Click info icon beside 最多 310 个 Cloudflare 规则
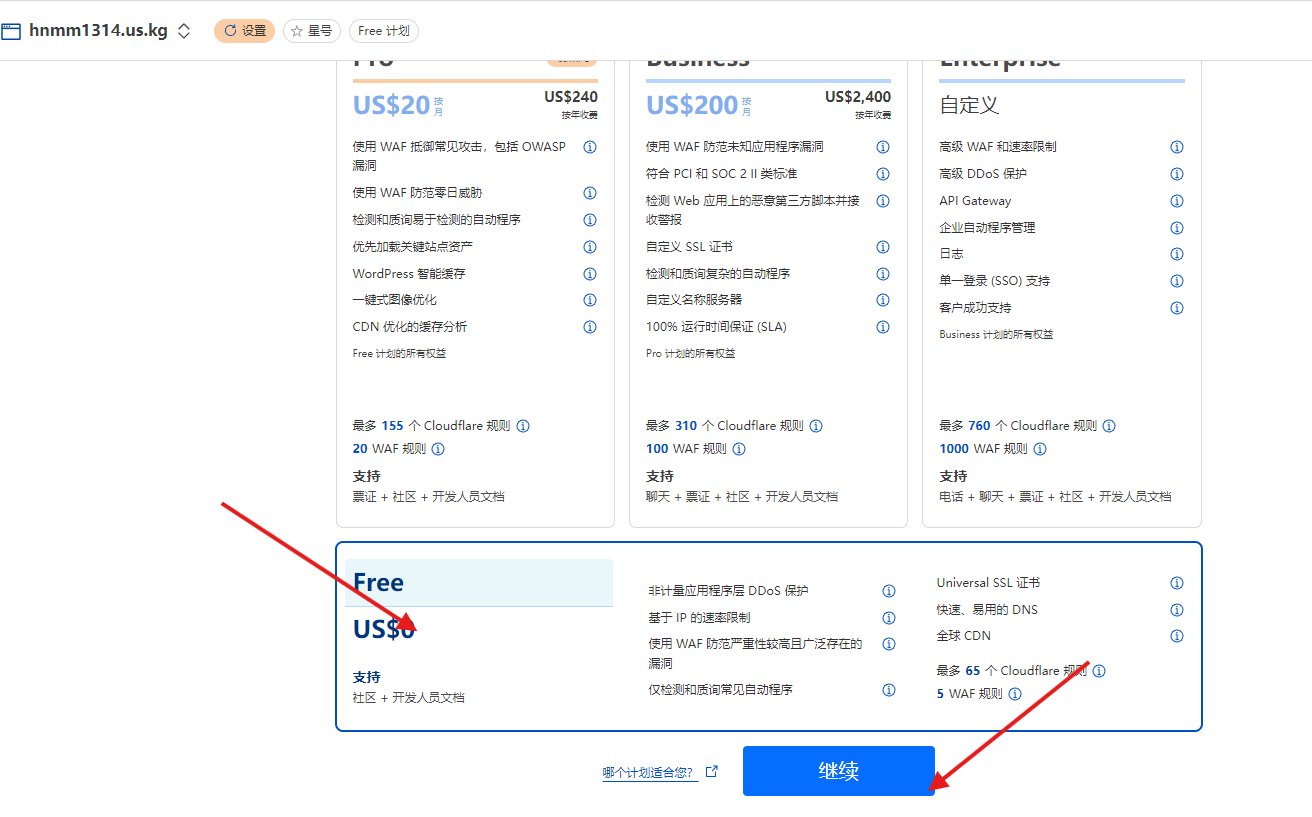The height and width of the screenshot is (817, 1312). 816,426
